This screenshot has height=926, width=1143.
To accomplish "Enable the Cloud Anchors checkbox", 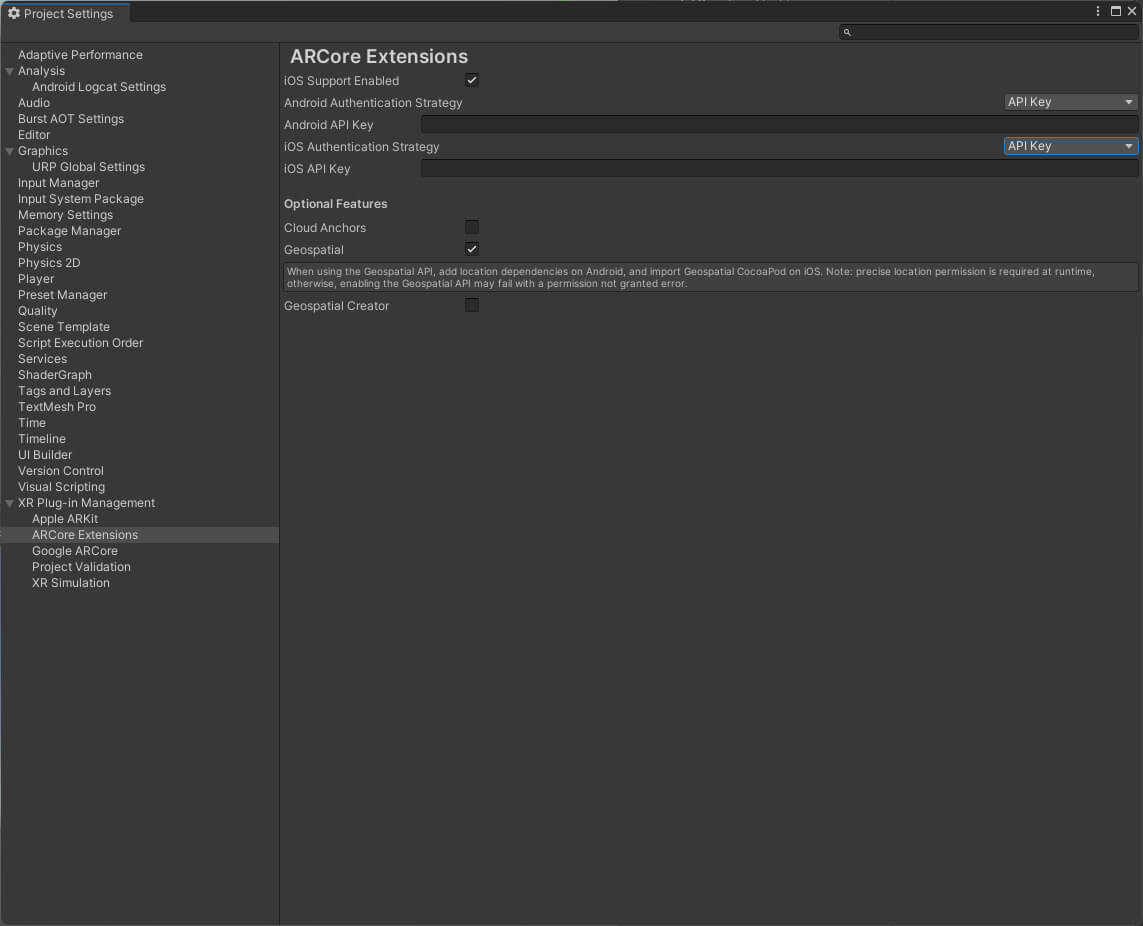I will coord(472,227).
